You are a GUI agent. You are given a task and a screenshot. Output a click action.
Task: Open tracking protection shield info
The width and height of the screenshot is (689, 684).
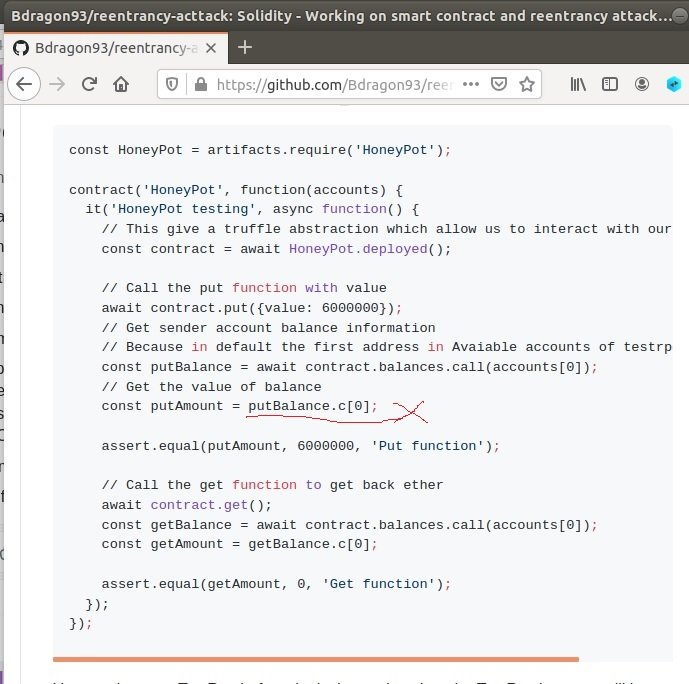click(x=174, y=86)
